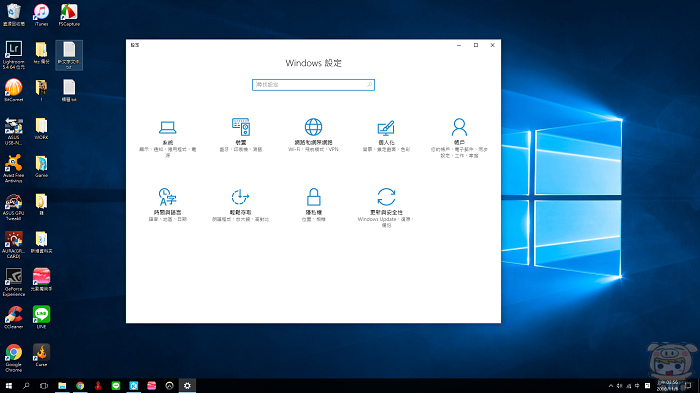Image resolution: width=700 pixels, height=393 pixels.
Task: Open the Ease of Access category
Action: [241, 205]
